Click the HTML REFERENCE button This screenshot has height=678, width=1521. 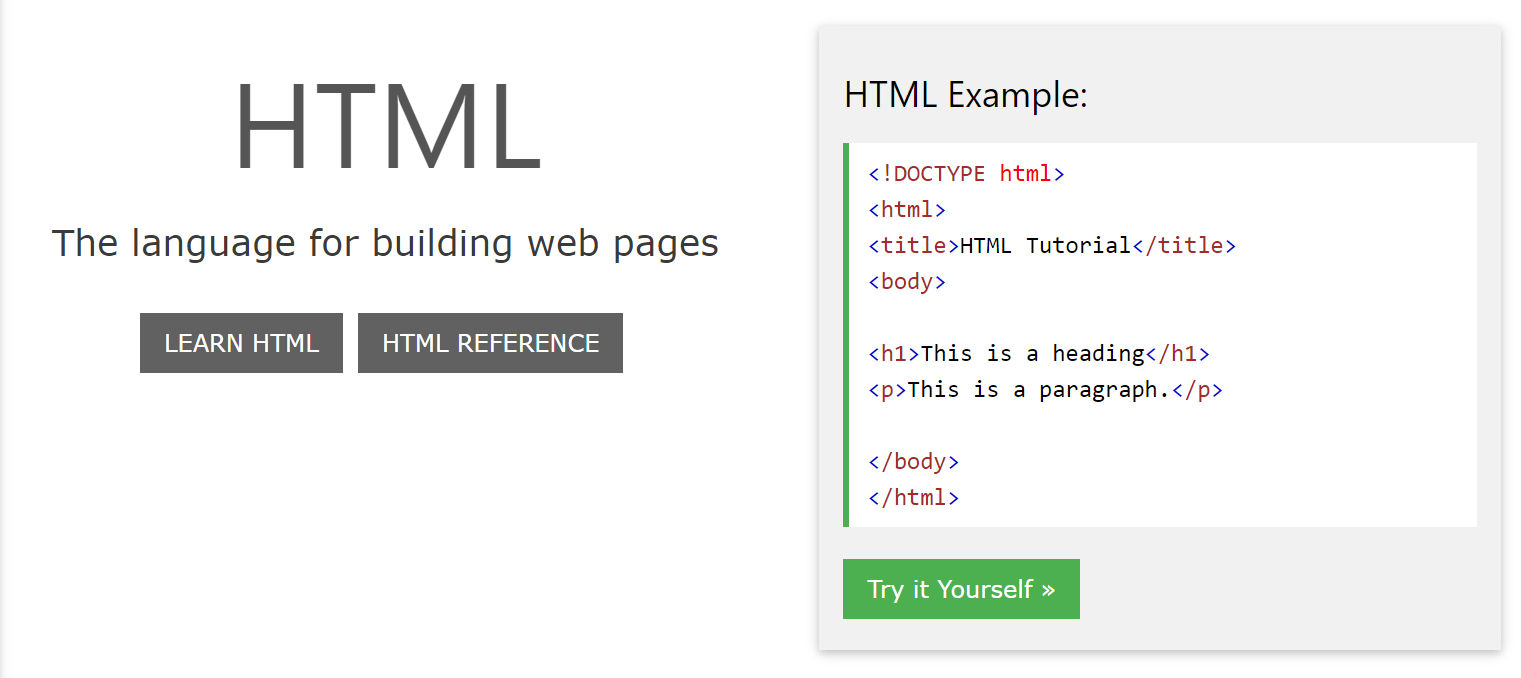pyautogui.click(x=490, y=343)
